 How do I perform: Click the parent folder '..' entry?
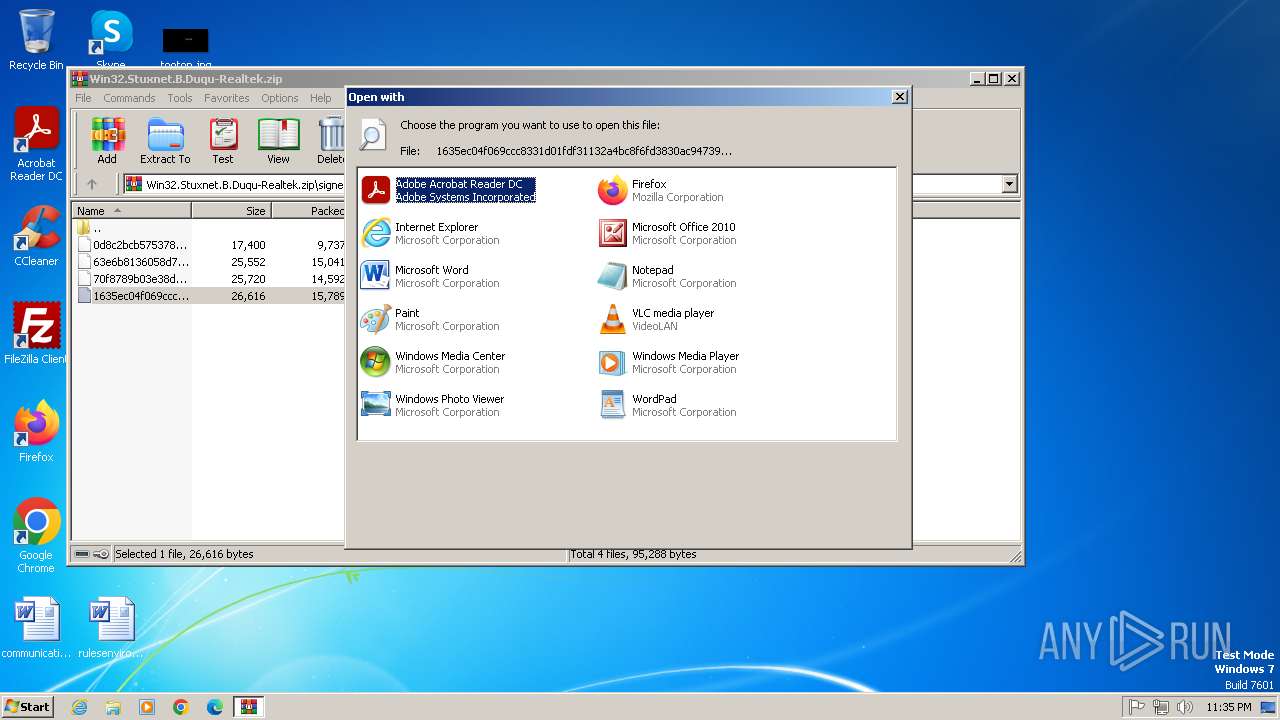tap(90, 228)
